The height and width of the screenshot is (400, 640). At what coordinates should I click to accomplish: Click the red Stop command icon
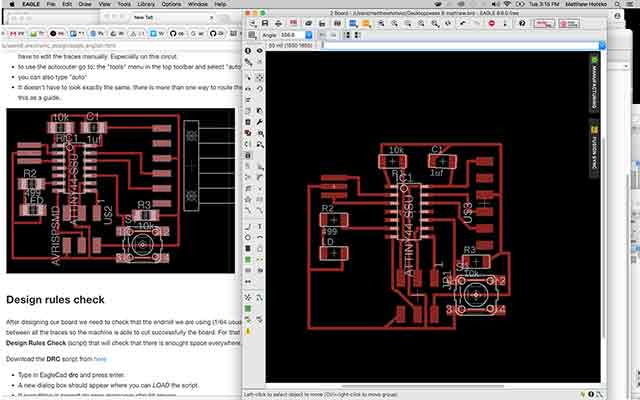(492, 24)
